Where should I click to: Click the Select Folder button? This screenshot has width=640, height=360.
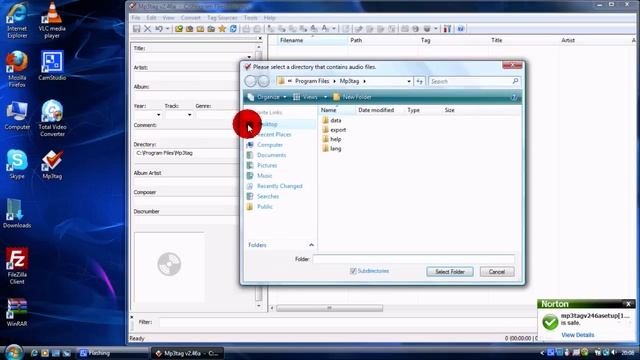[450, 272]
